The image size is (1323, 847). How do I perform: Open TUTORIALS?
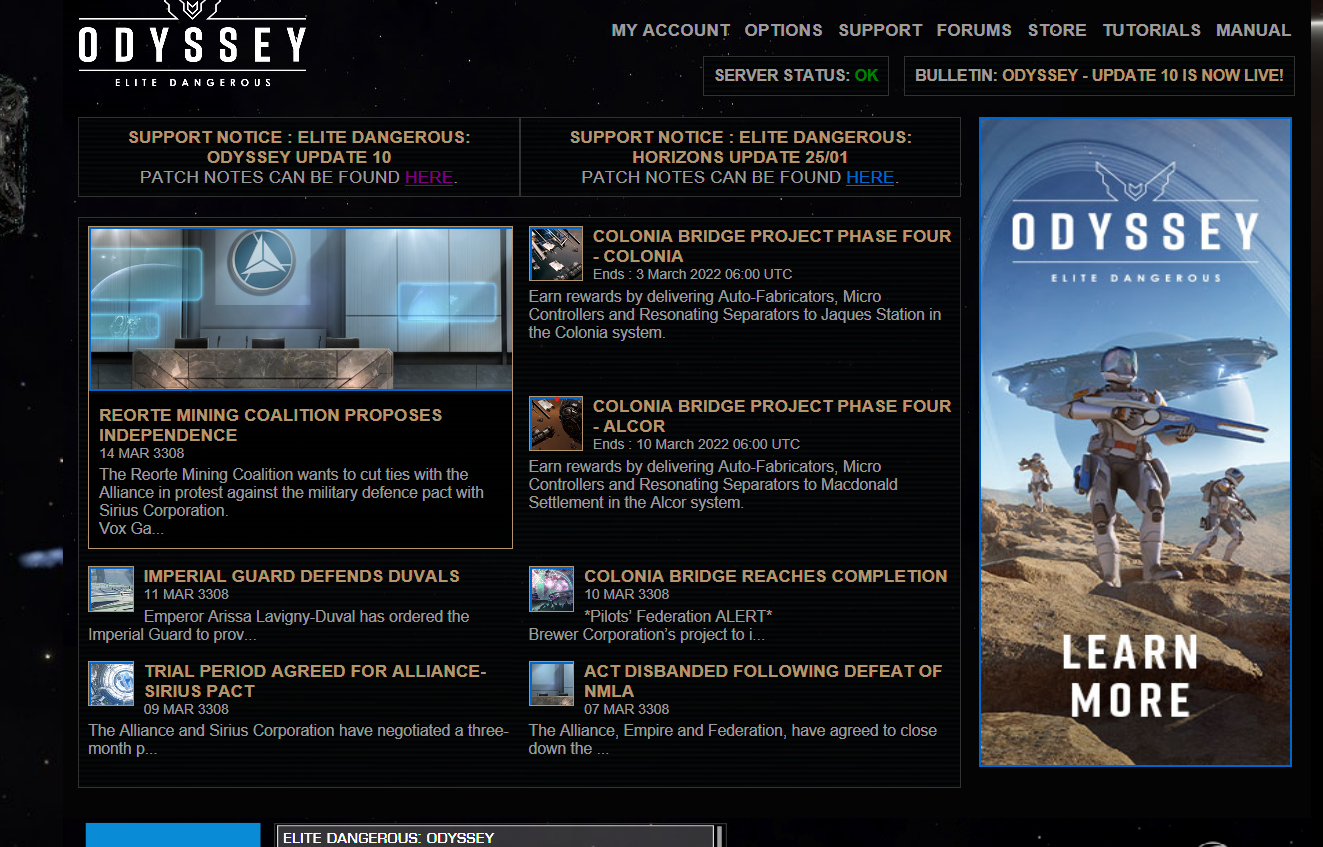coord(1151,30)
